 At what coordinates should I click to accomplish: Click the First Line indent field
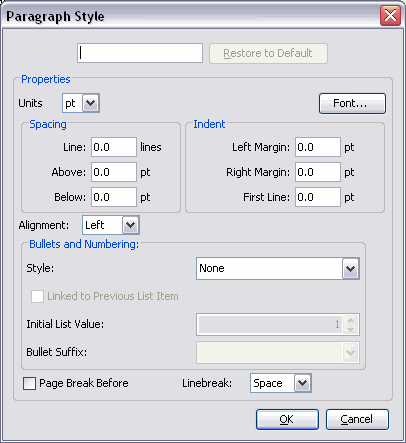318,197
